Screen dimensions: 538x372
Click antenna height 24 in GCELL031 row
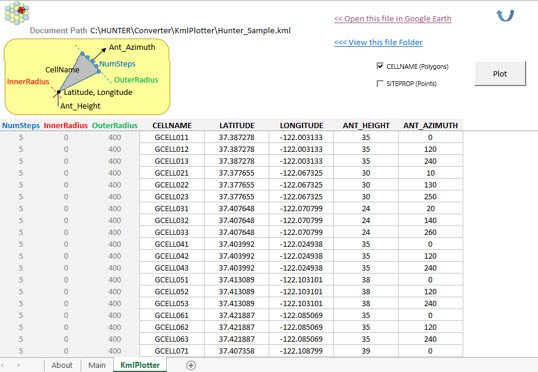(366, 209)
